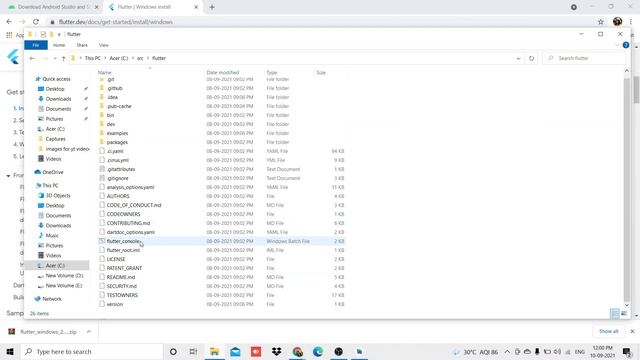Open the notification center
640x360 pixels.
tap(627, 351)
